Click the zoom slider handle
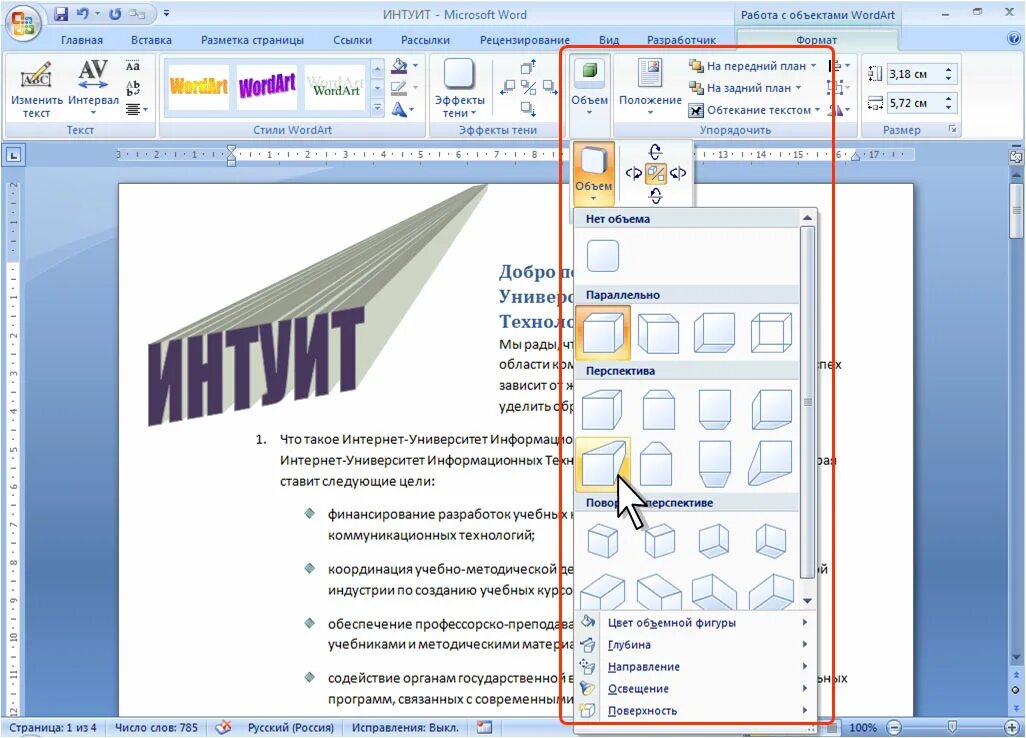Image resolution: width=1026 pixels, height=738 pixels. [x=952, y=727]
